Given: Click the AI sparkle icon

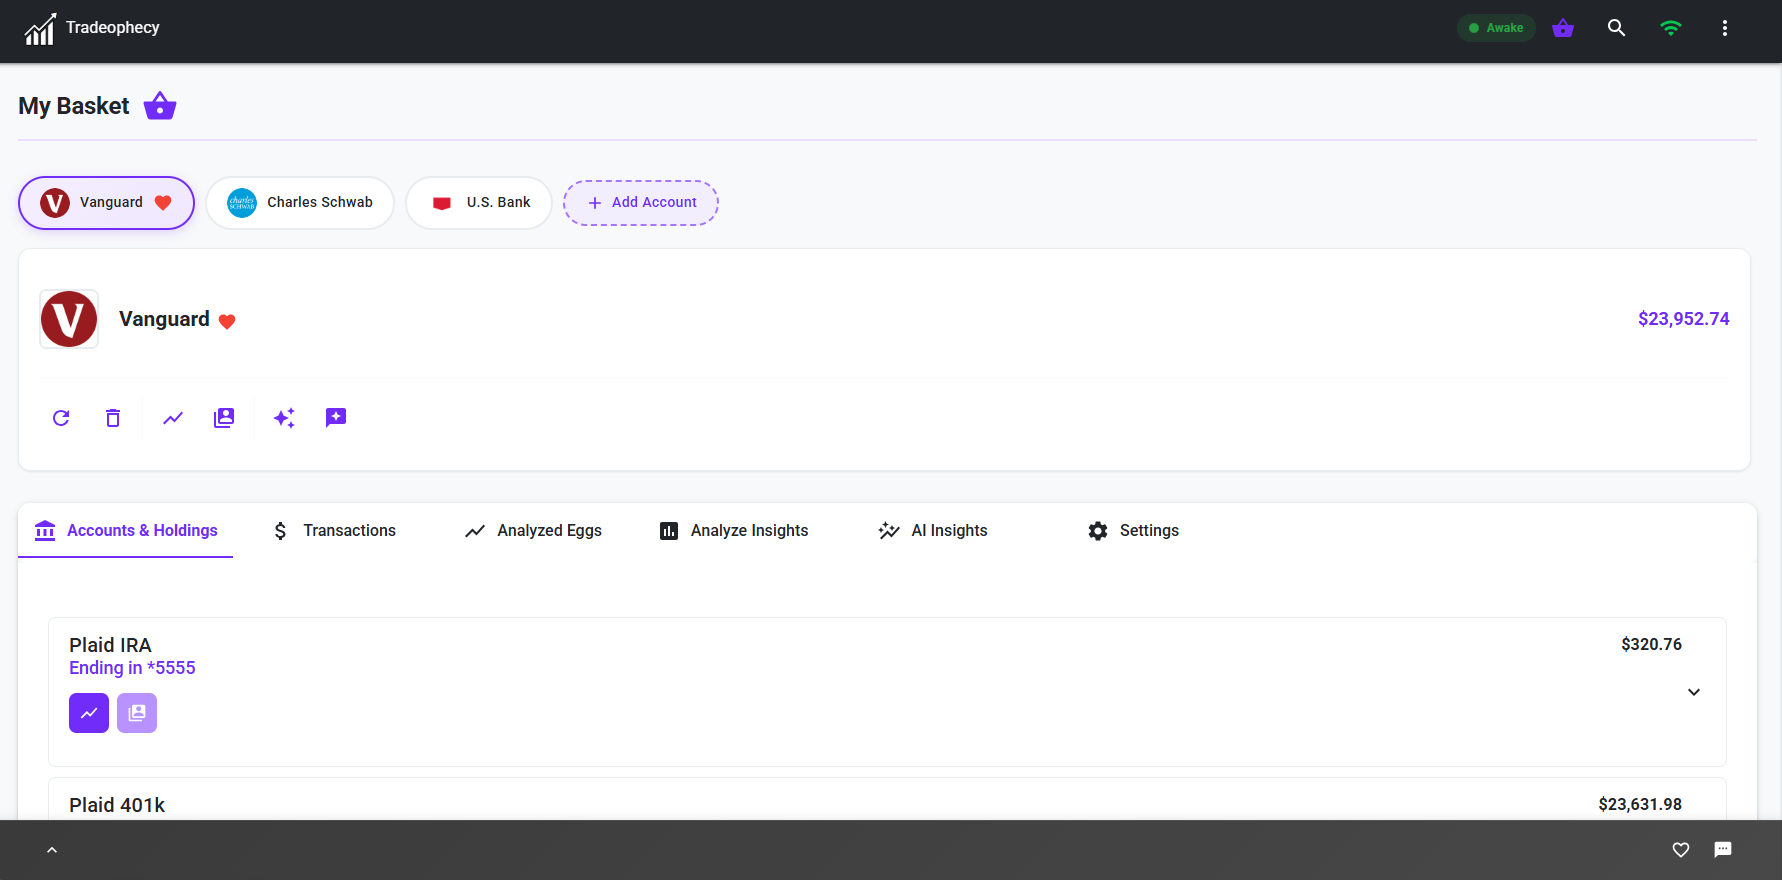Looking at the screenshot, I should coord(284,418).
